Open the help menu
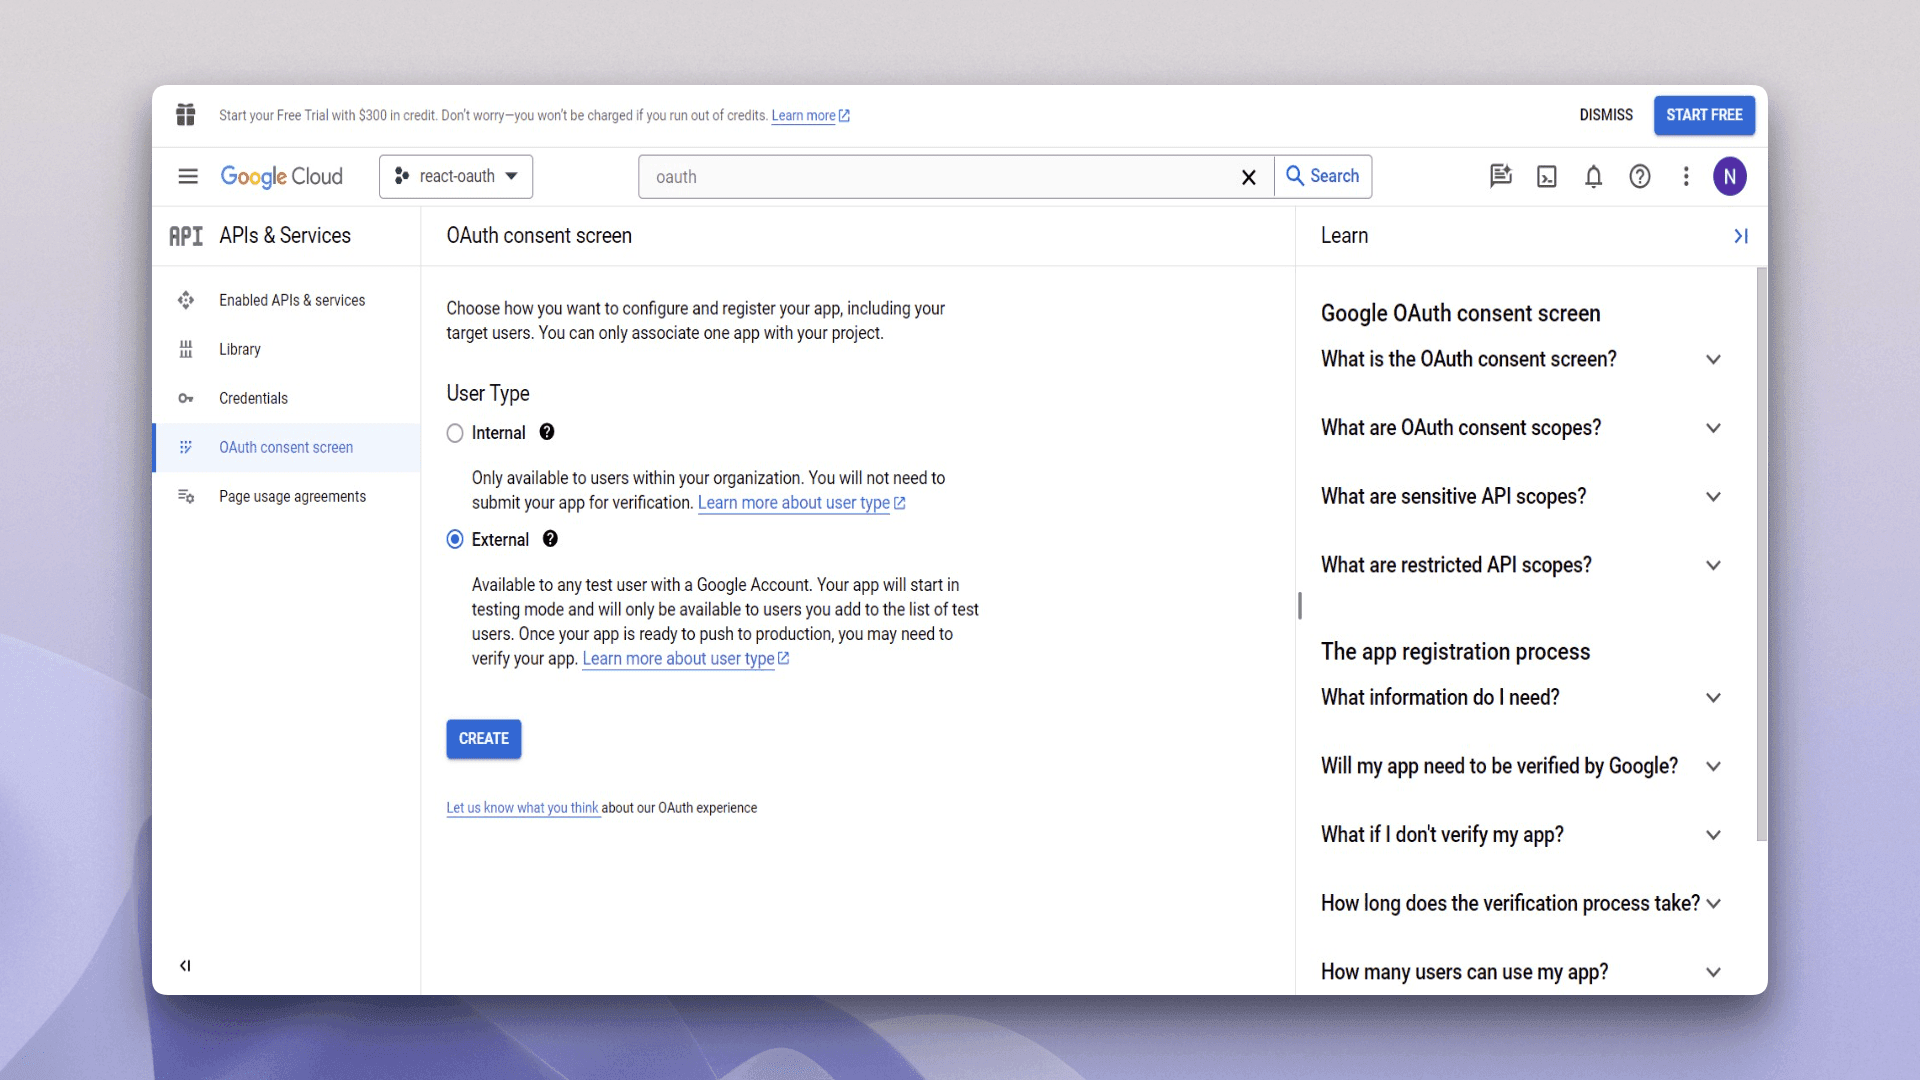 coord(1640,176)
